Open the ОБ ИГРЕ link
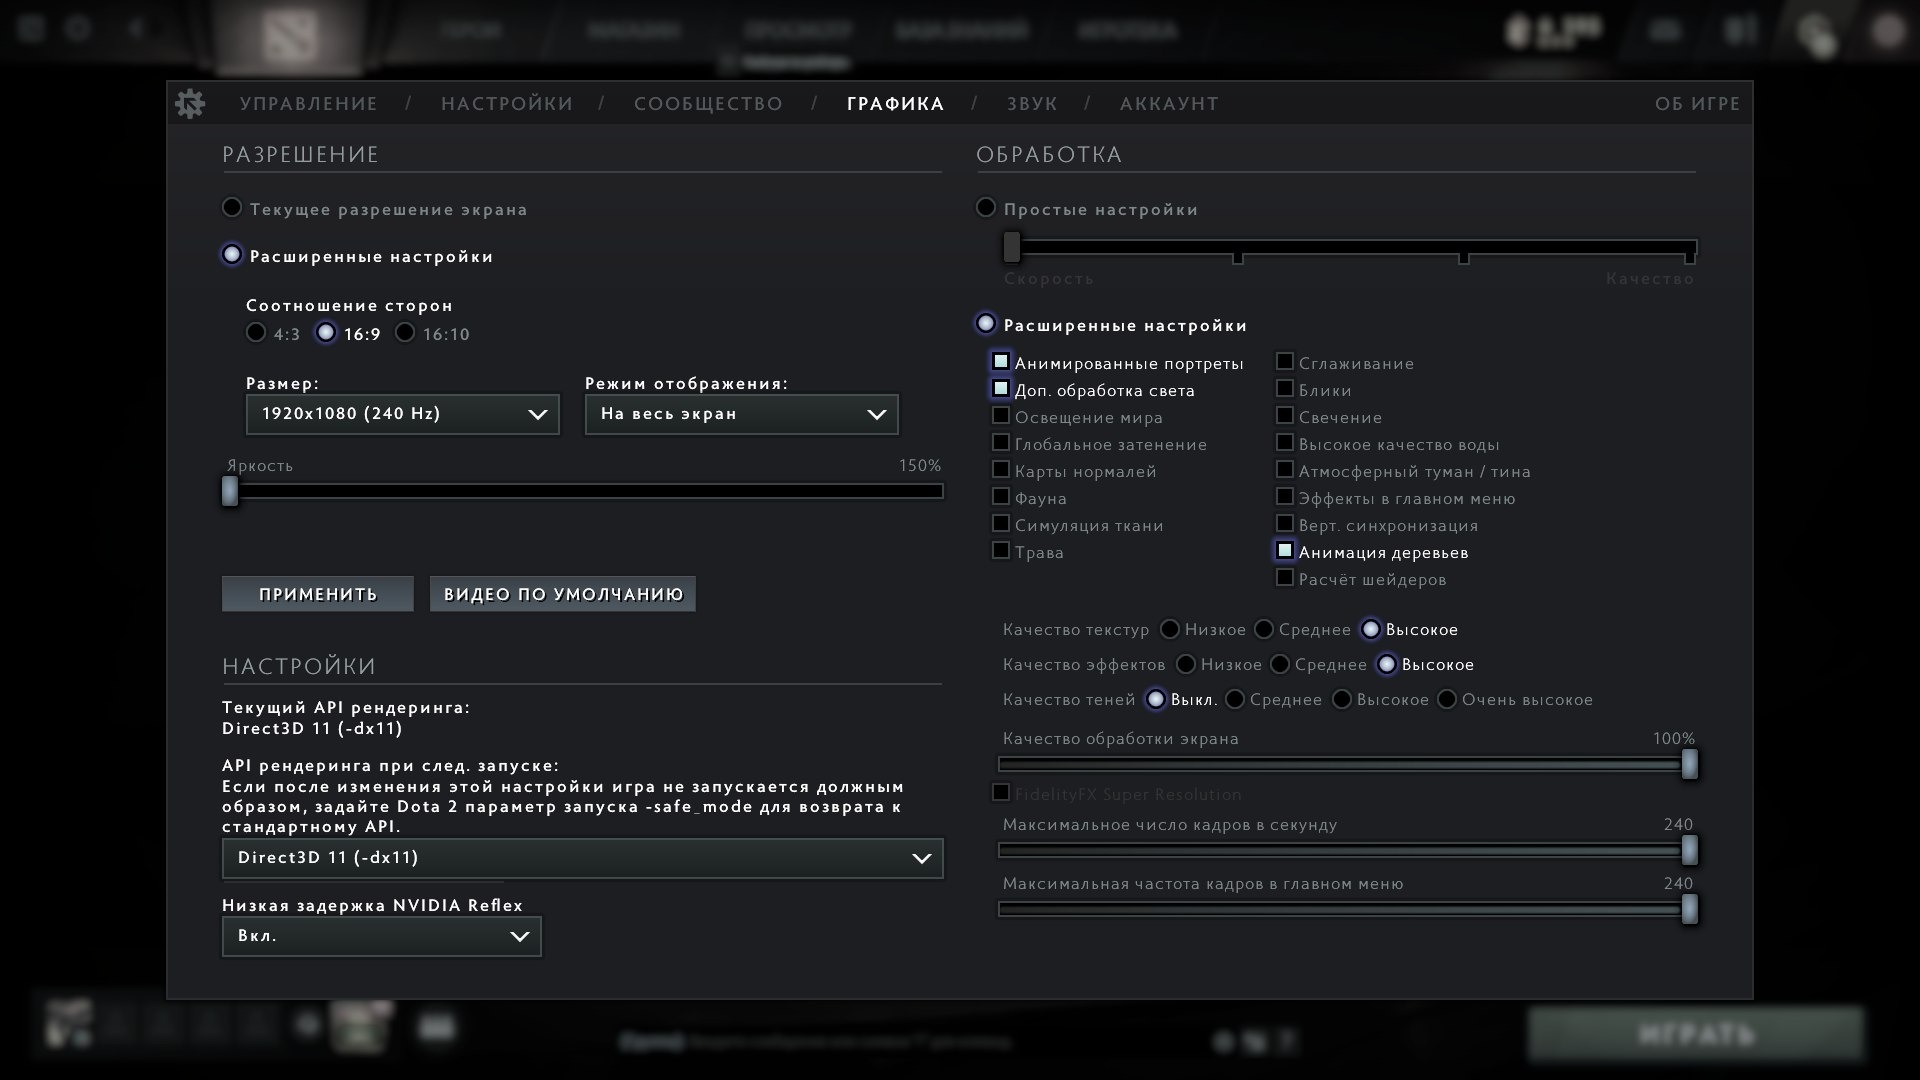This screenshot has width=1920, height=1080. click(x=1697, y=104)
